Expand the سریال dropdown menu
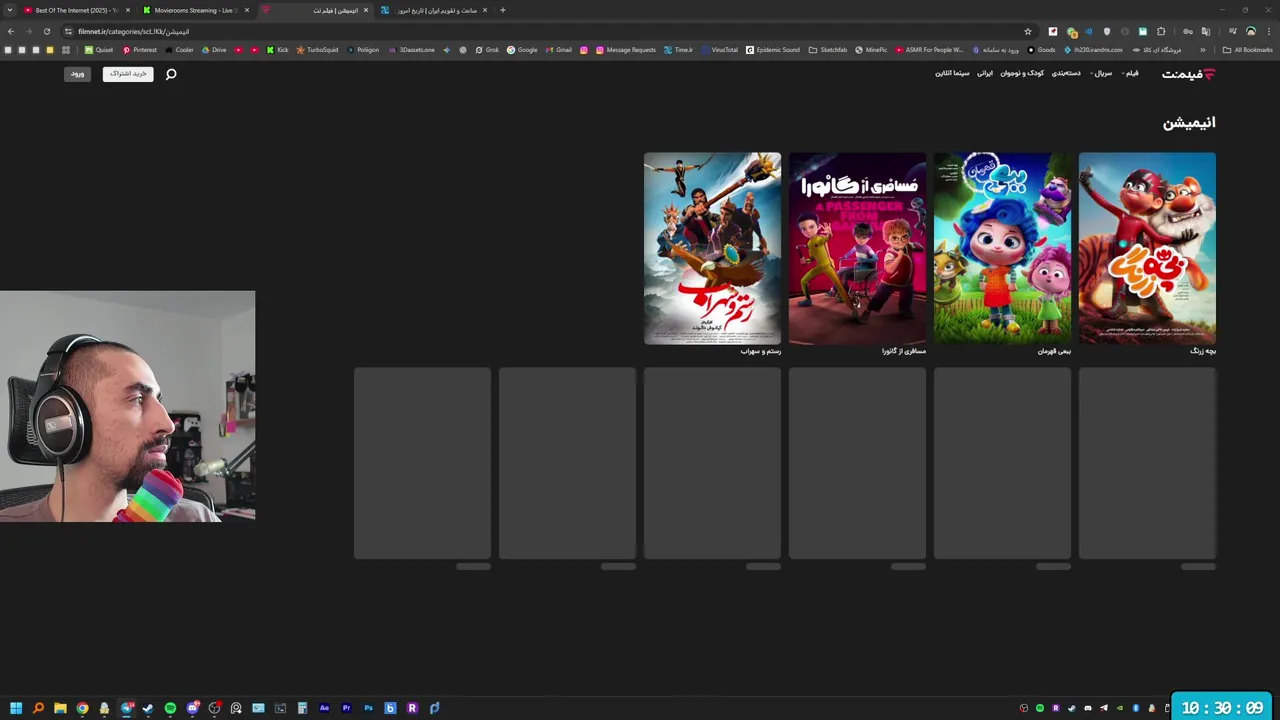 coord(1101,73)
